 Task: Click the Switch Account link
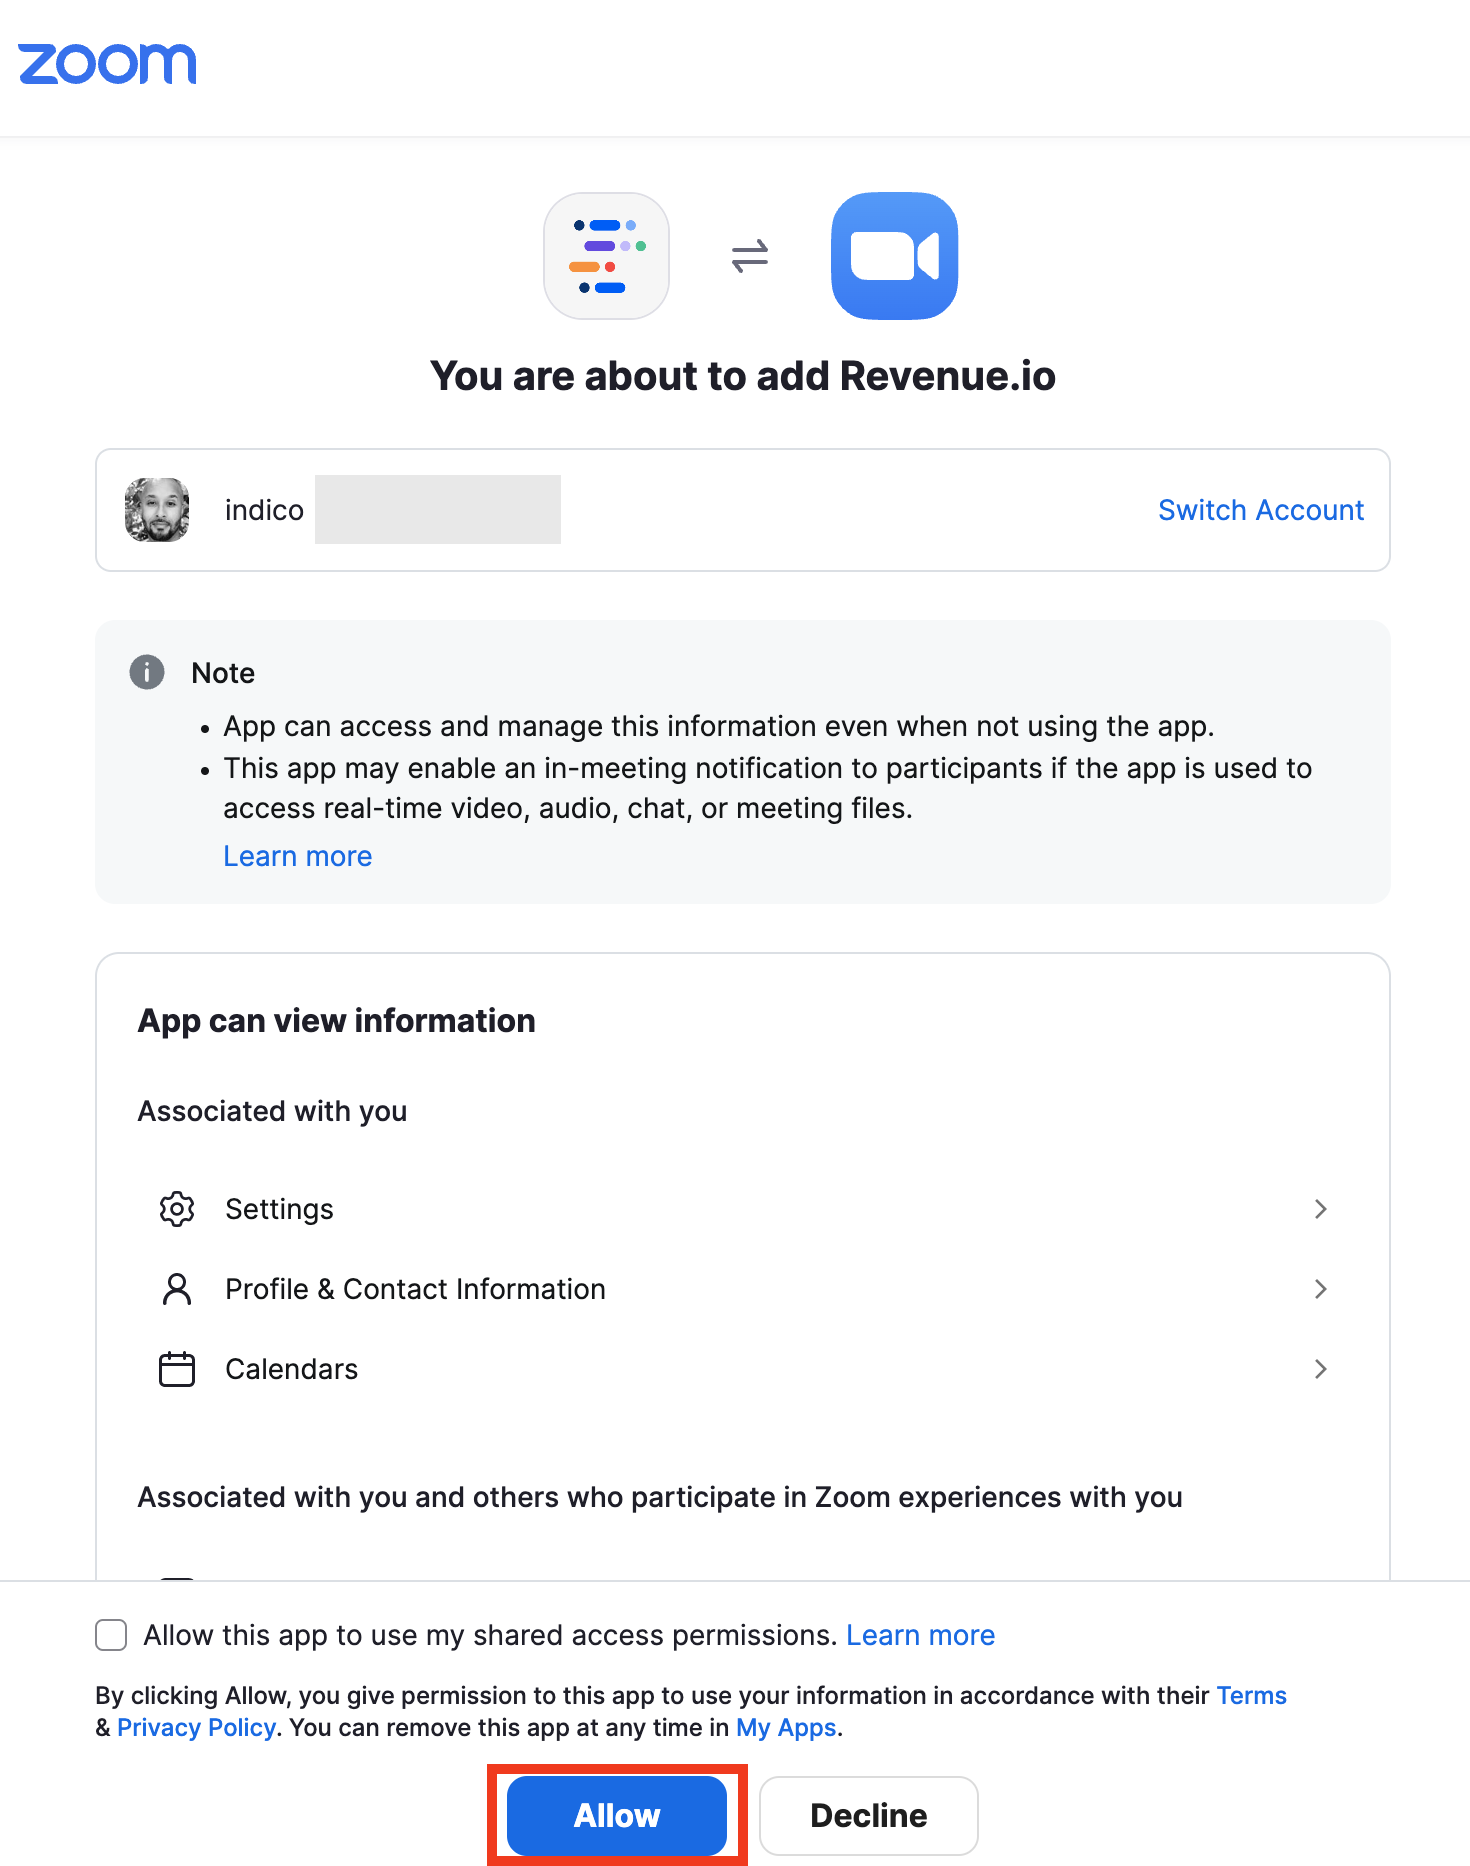1260,510
